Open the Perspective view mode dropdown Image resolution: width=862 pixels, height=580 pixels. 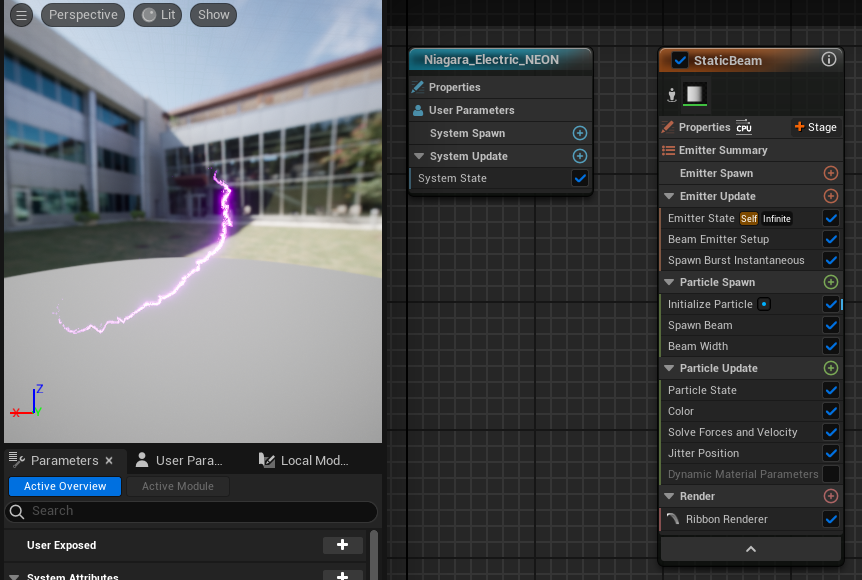(x=83, y=15)
